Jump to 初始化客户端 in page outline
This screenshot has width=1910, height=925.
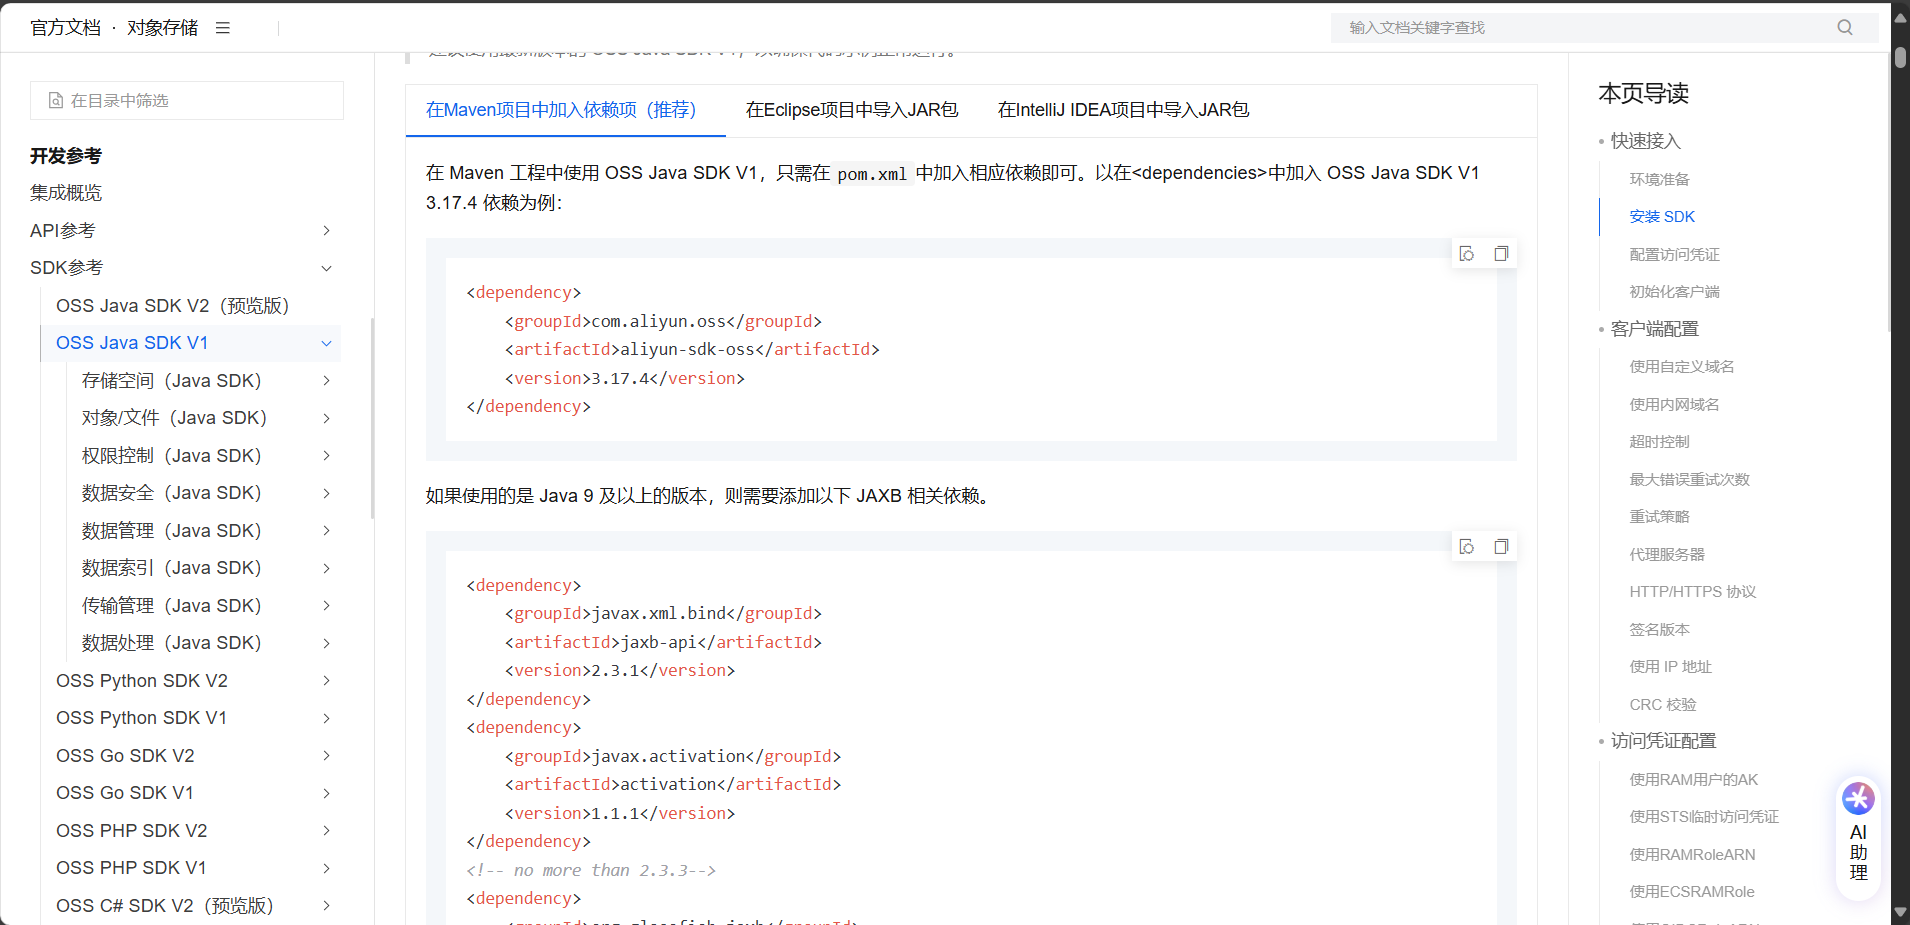click(1675, 292)
